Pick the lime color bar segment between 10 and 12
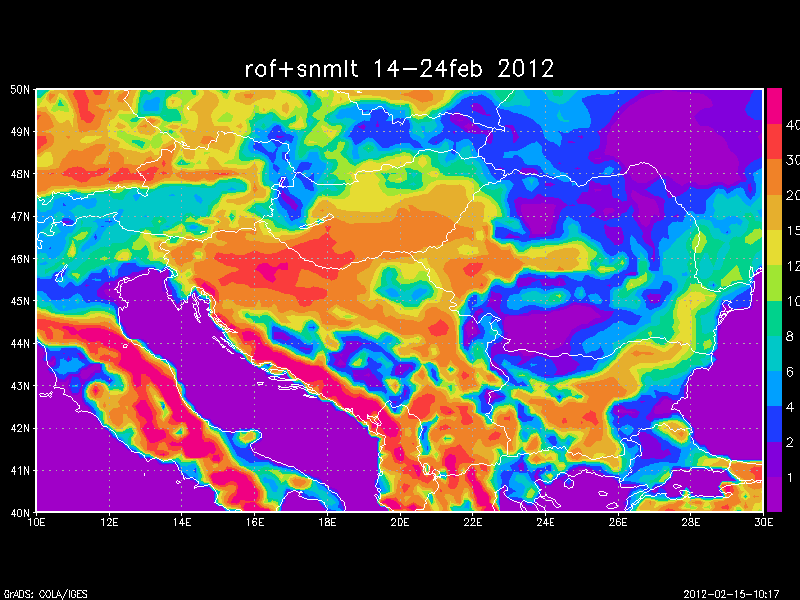800x600 pixels. 774,283
